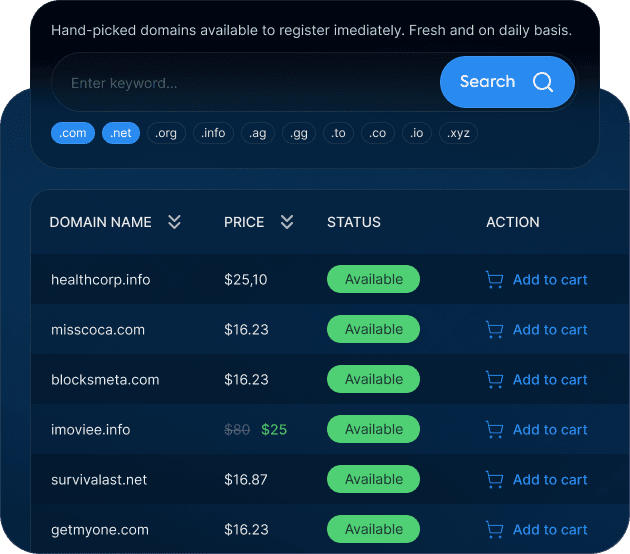Toggle off the .net extension filter
630x554 pixels.
pos(121,133)
